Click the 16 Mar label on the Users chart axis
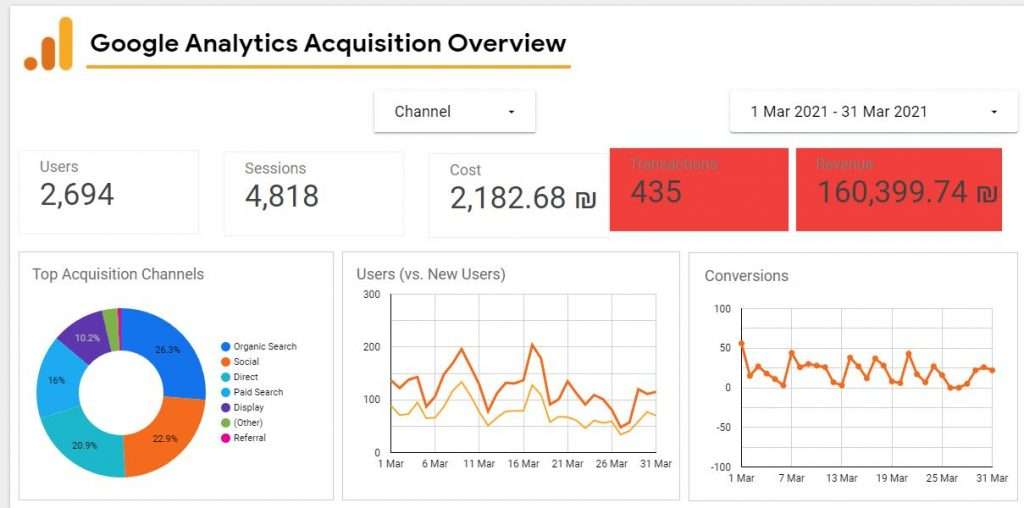 pos(523,464)
